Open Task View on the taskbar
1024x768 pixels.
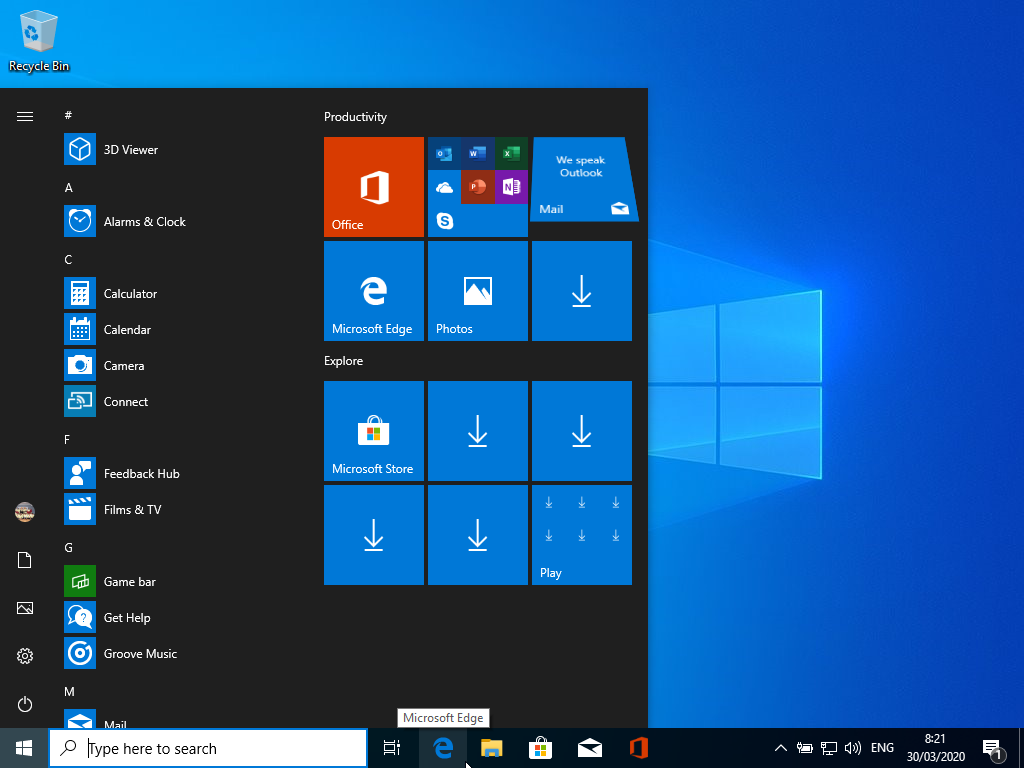click(x=392, y=748)
